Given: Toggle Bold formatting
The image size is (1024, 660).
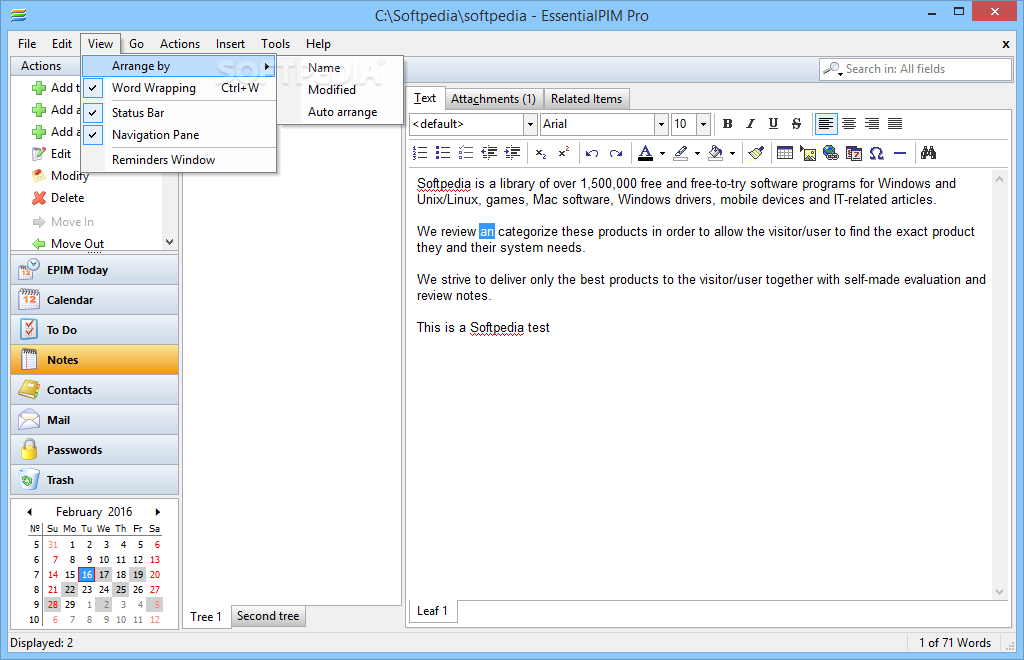Looking at the screenshot, I should tap(727, 123).
